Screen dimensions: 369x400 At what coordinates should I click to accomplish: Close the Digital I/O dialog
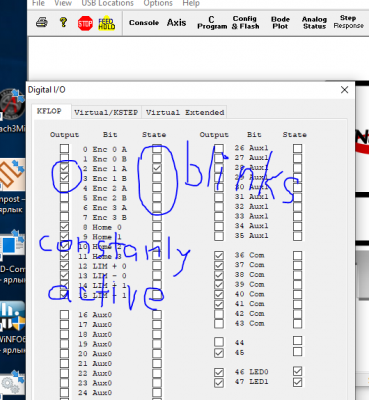pos(345,90)
